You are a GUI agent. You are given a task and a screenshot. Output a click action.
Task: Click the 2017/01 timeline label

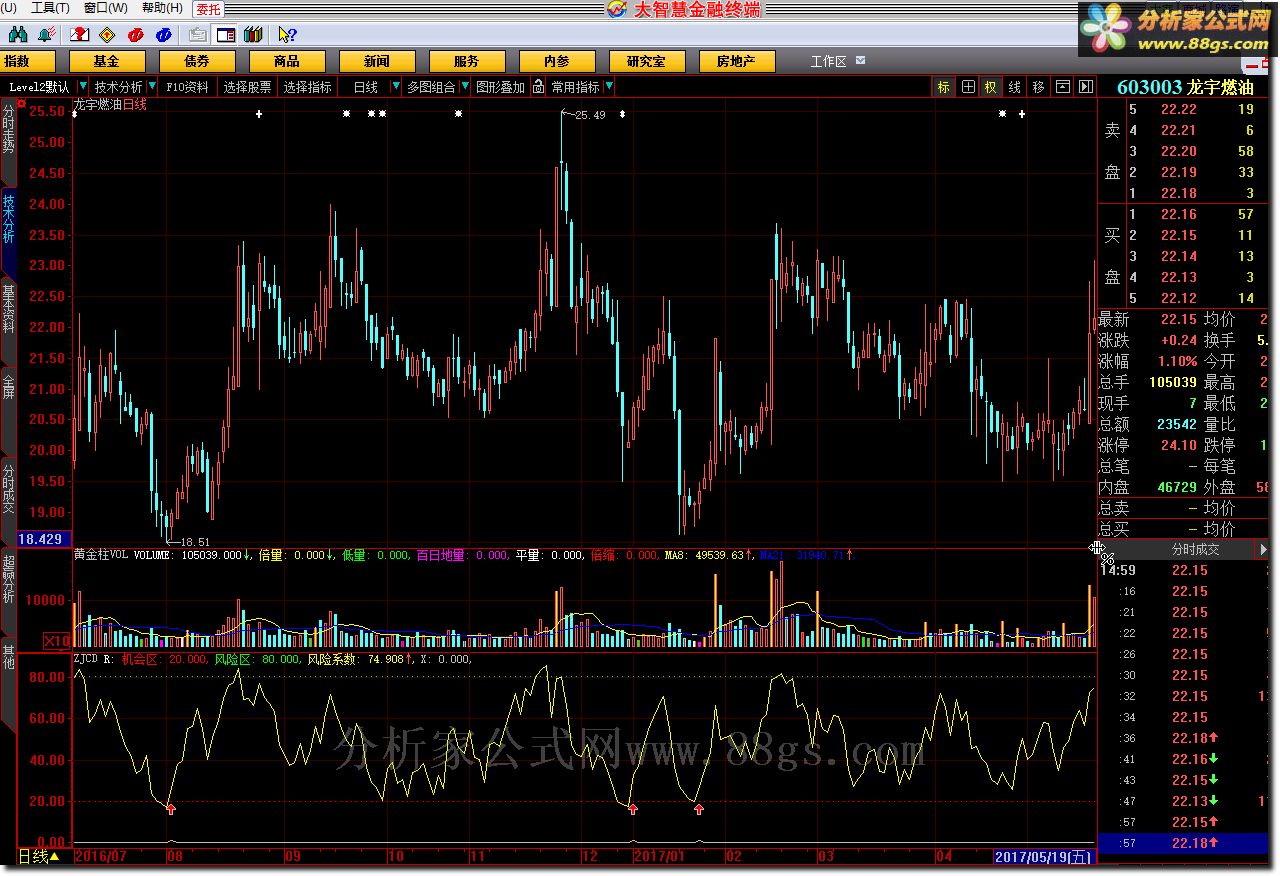tap(661, 857)
